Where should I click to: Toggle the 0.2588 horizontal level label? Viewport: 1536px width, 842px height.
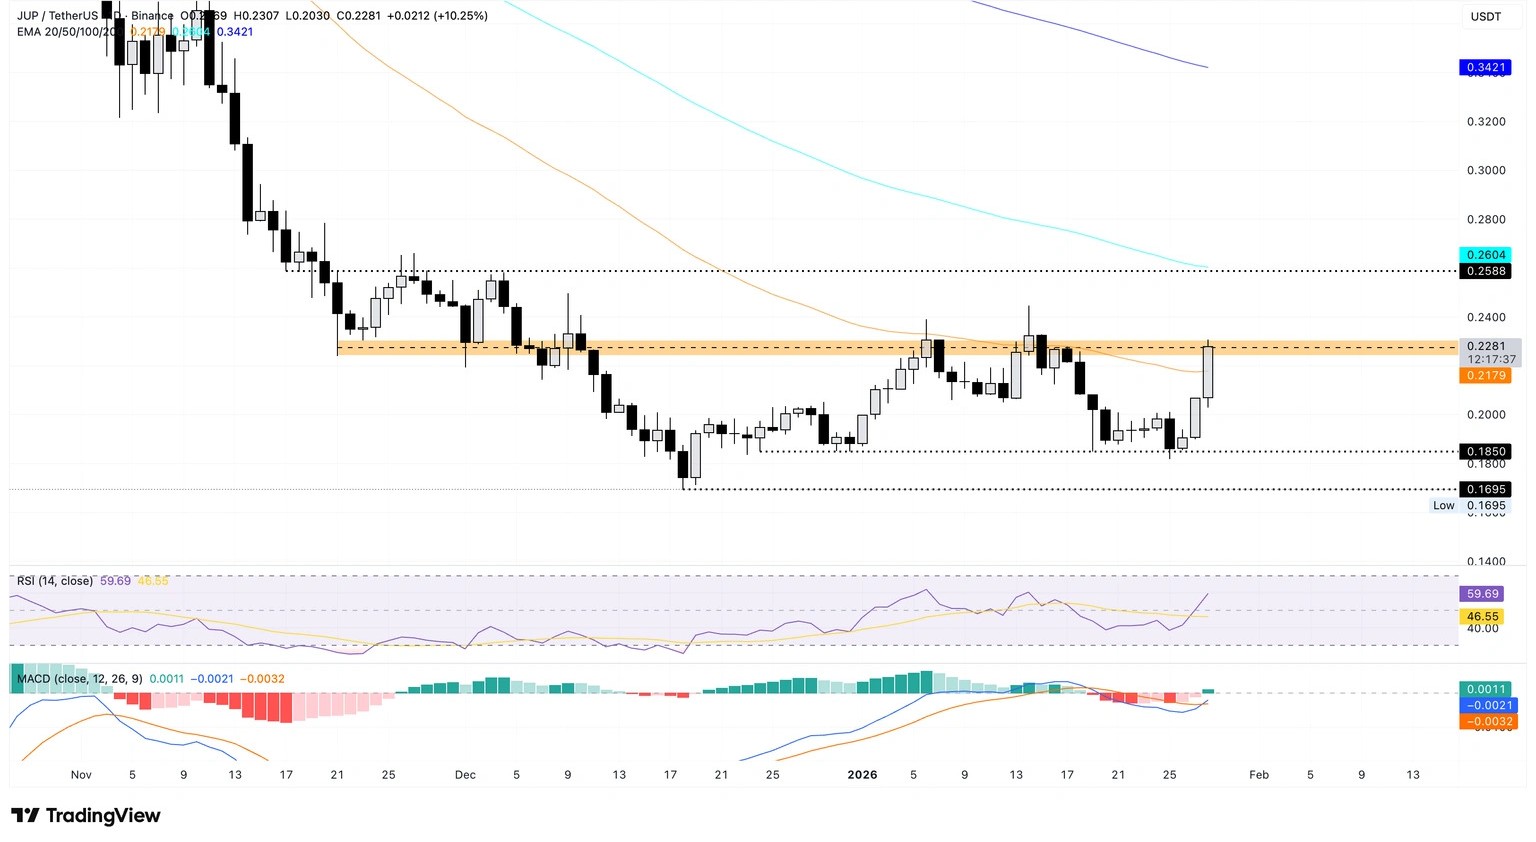1485,271
